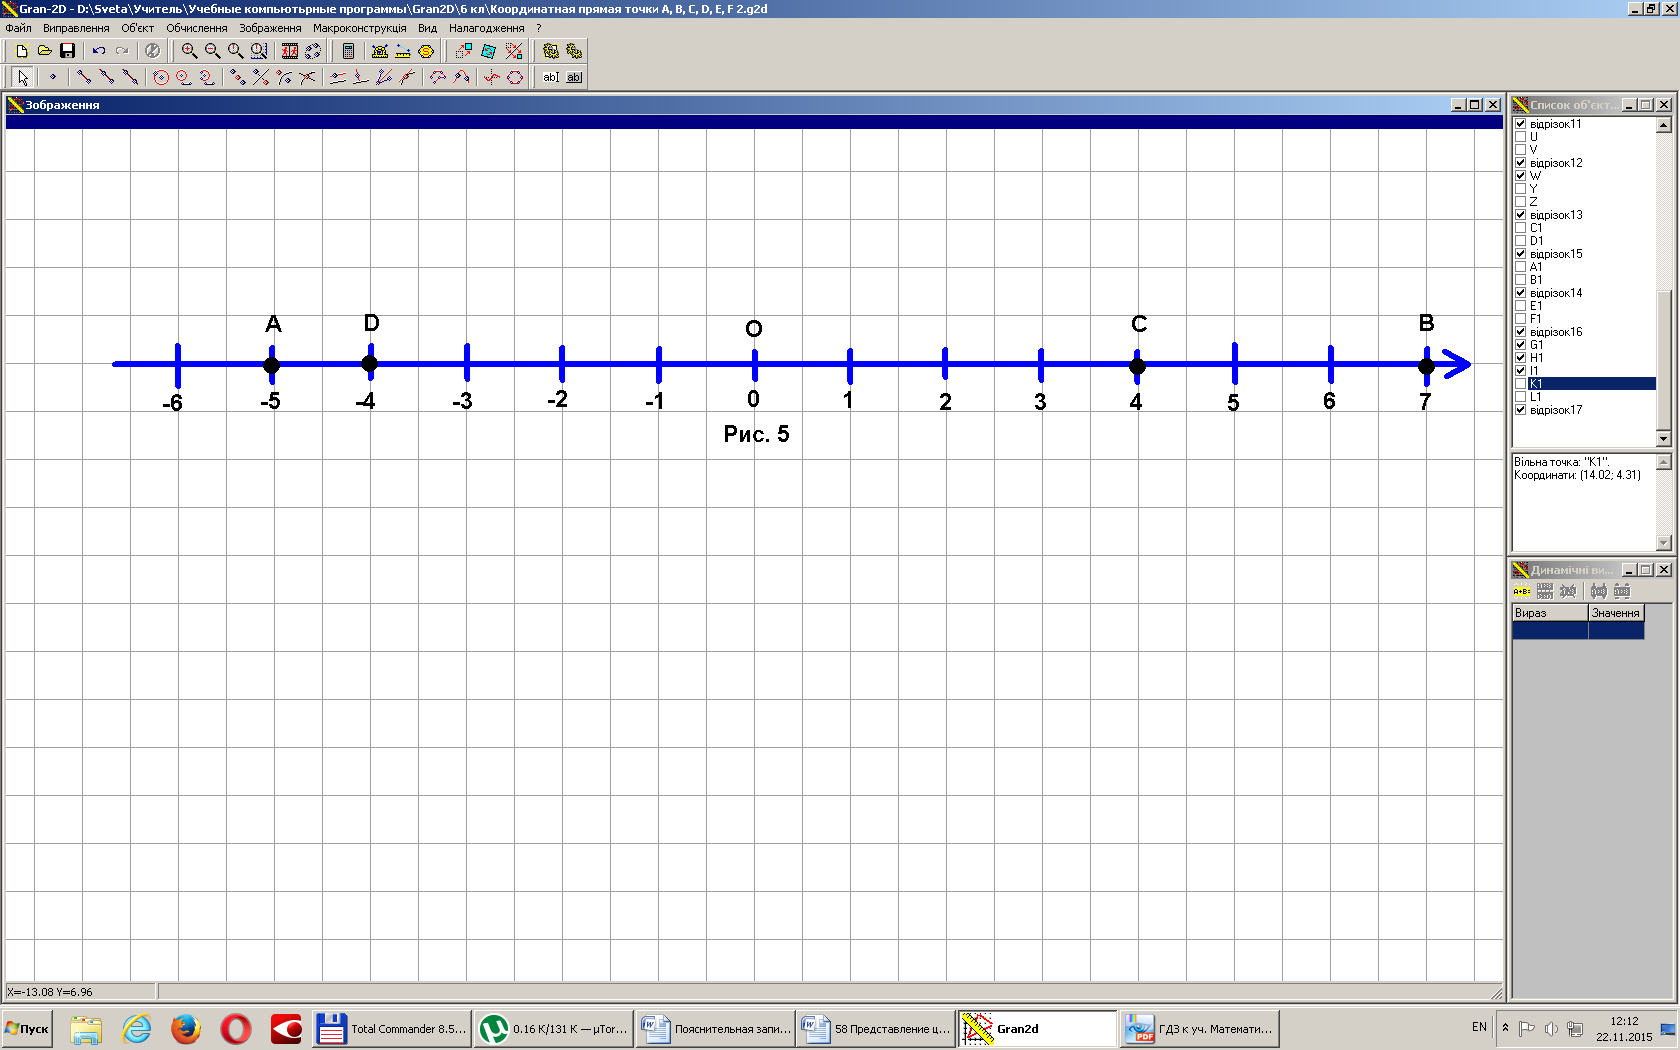The width and height of the screenshot is (1680, 1050).
Task: Open the settings gears icon
Action: pos(574,51)
